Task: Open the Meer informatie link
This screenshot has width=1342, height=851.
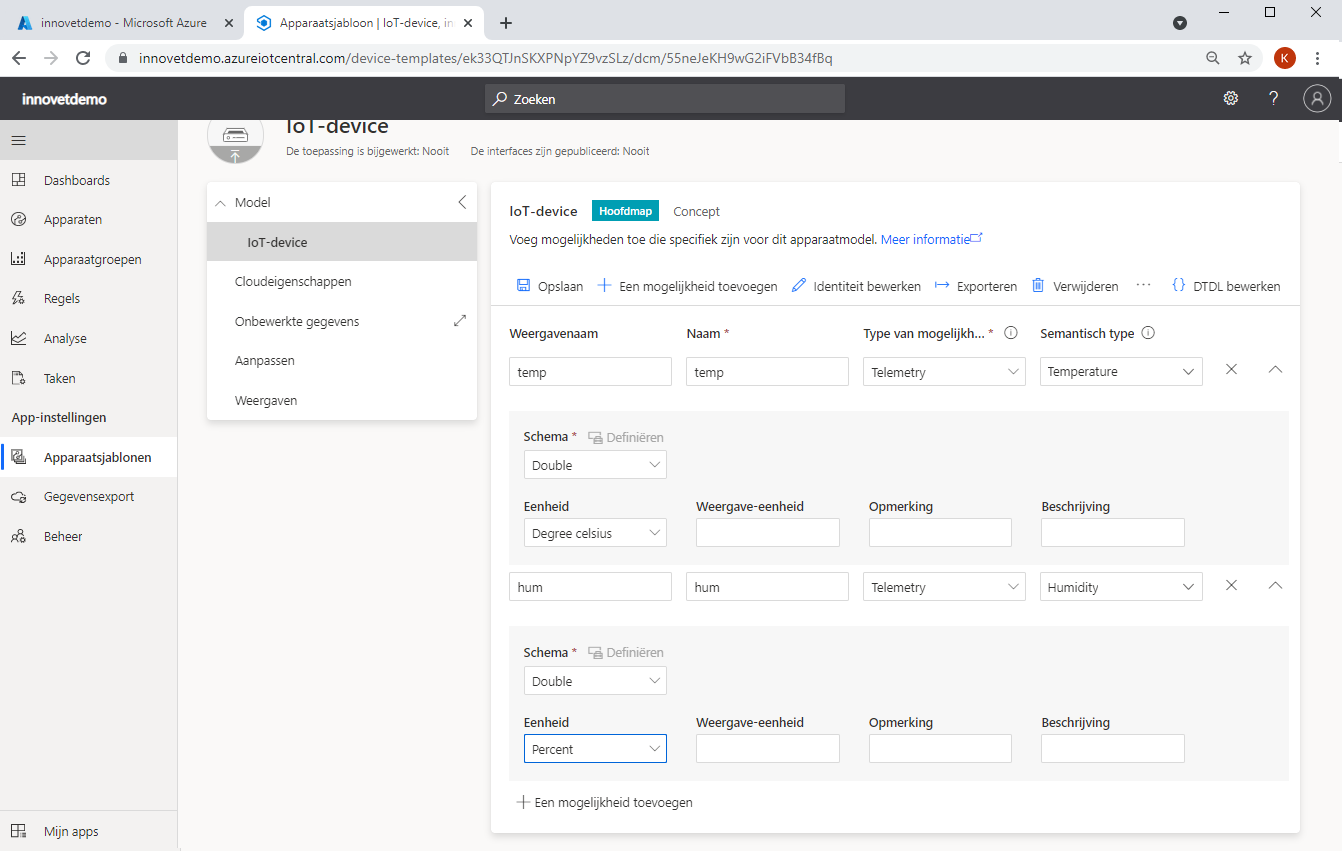Action: click(931, 239)
